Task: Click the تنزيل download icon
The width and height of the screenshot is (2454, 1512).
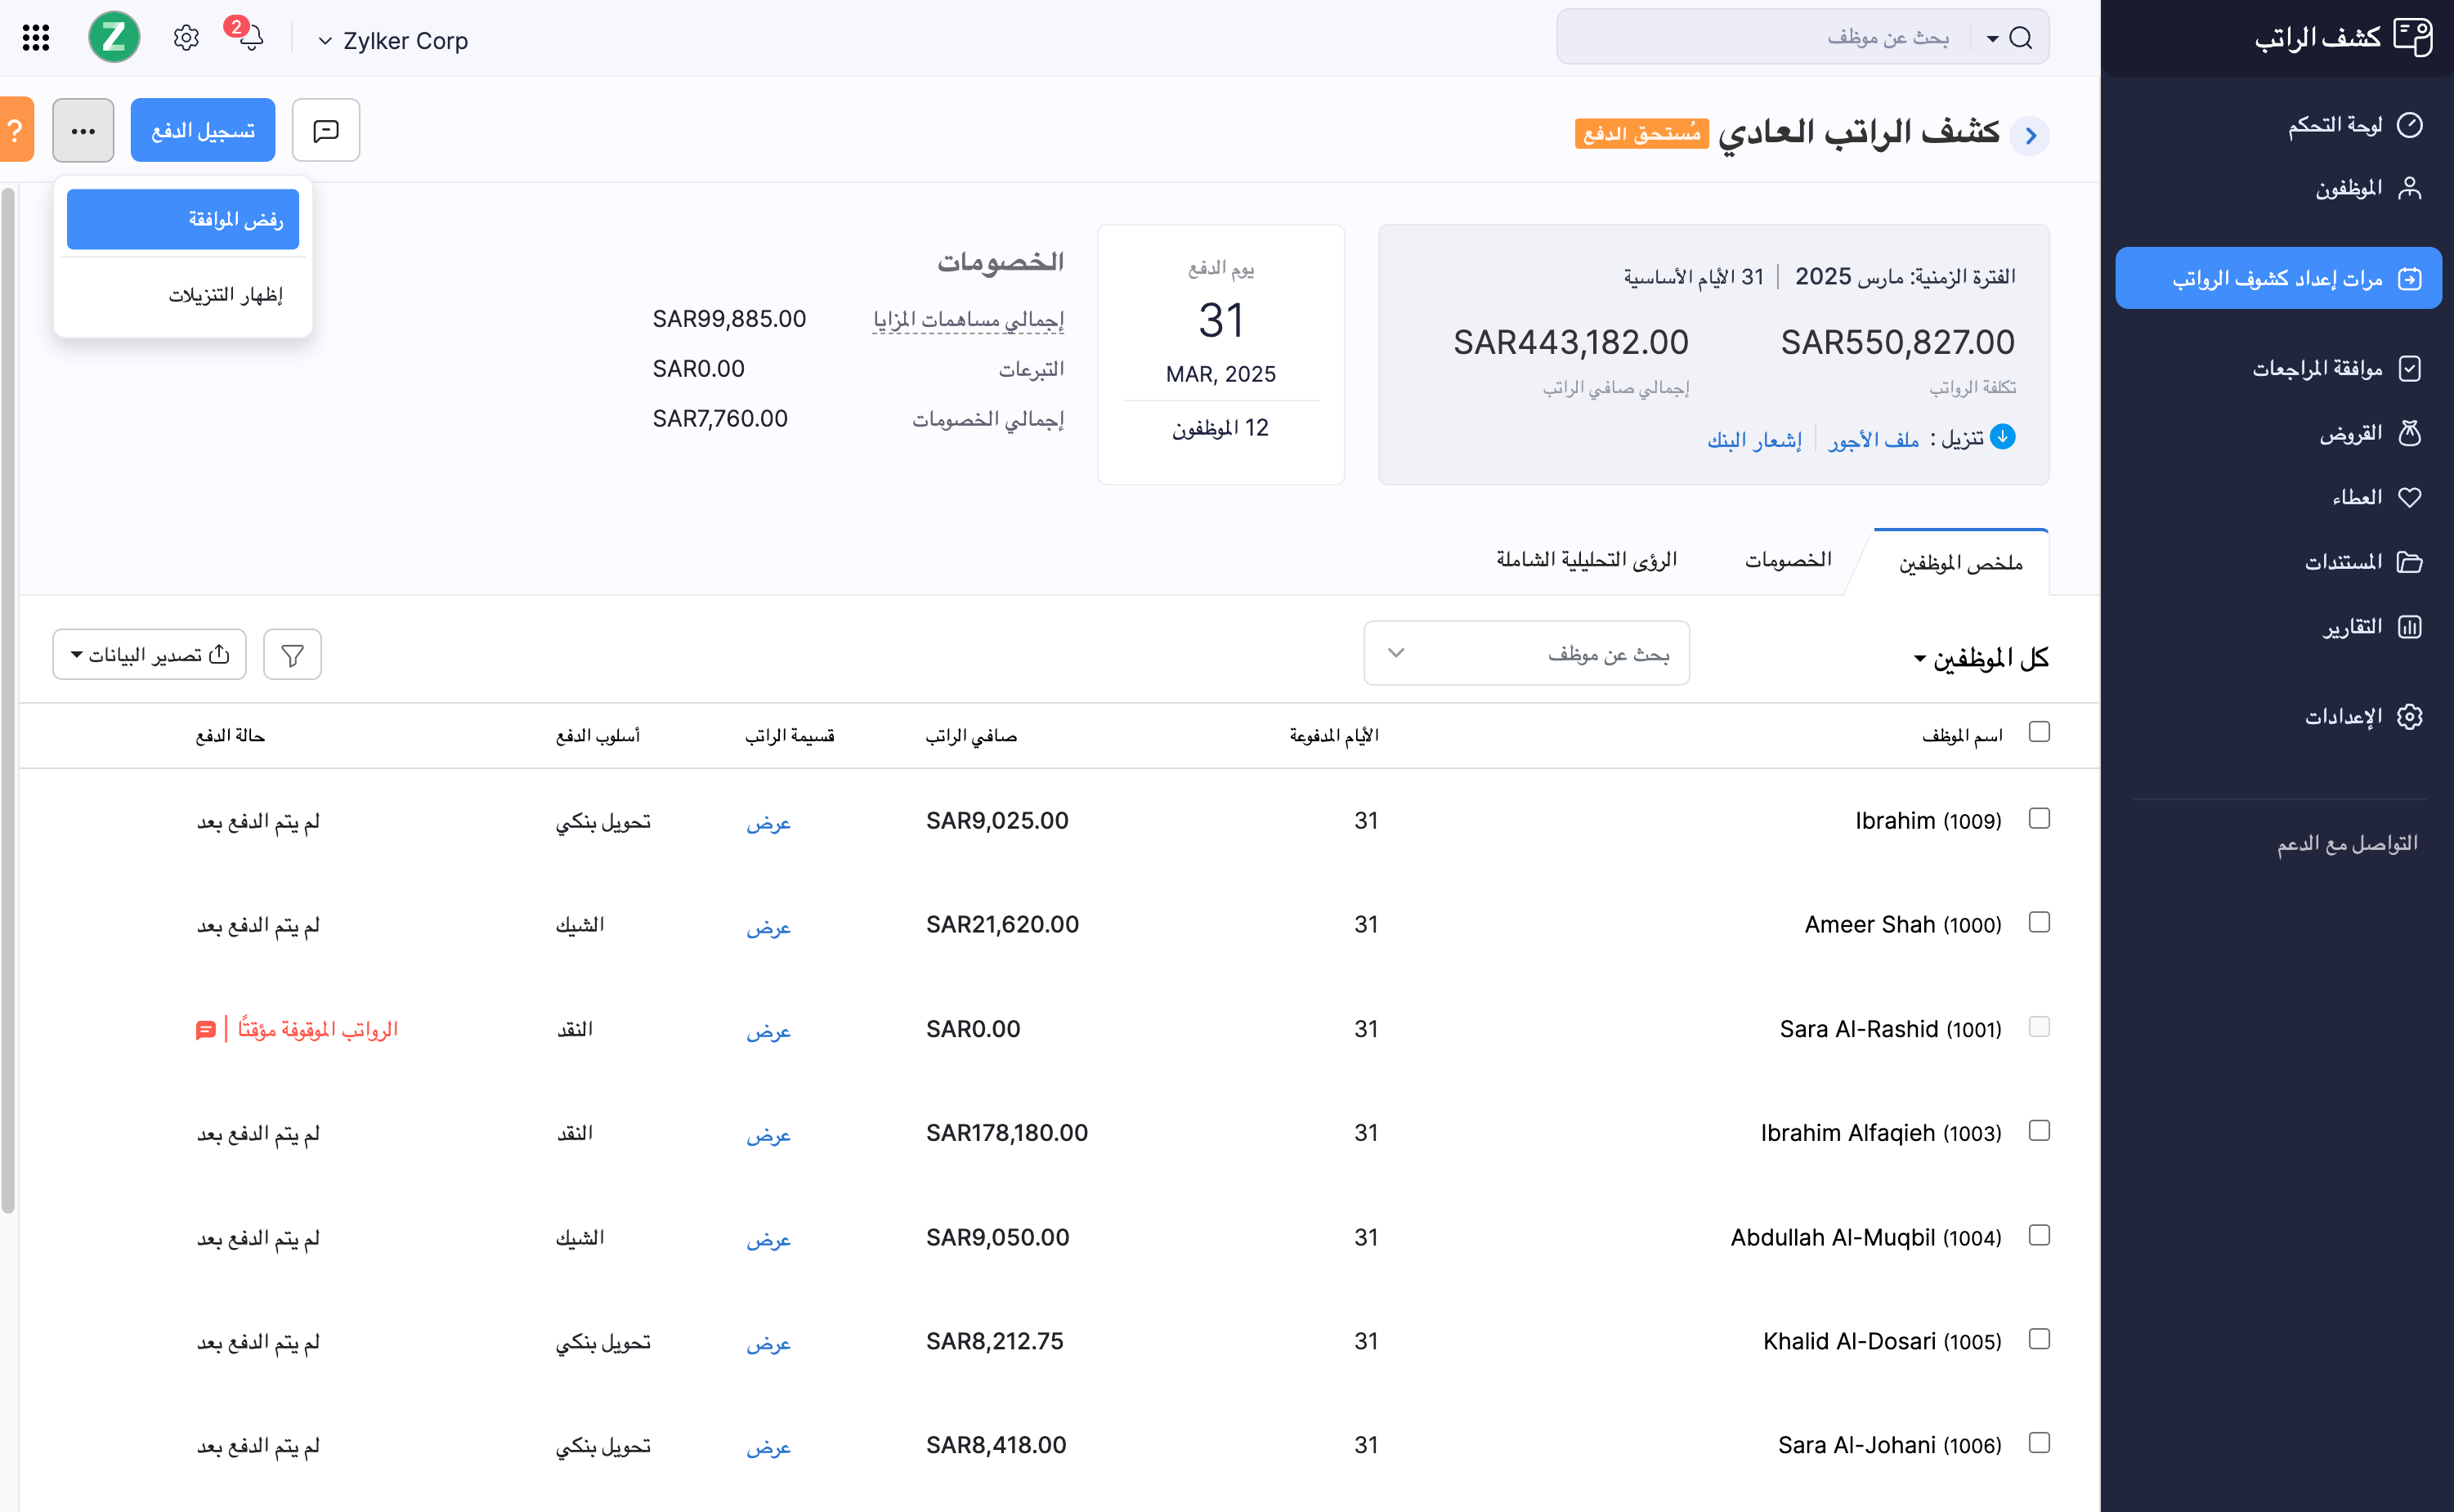Action: pos(2003,437)
